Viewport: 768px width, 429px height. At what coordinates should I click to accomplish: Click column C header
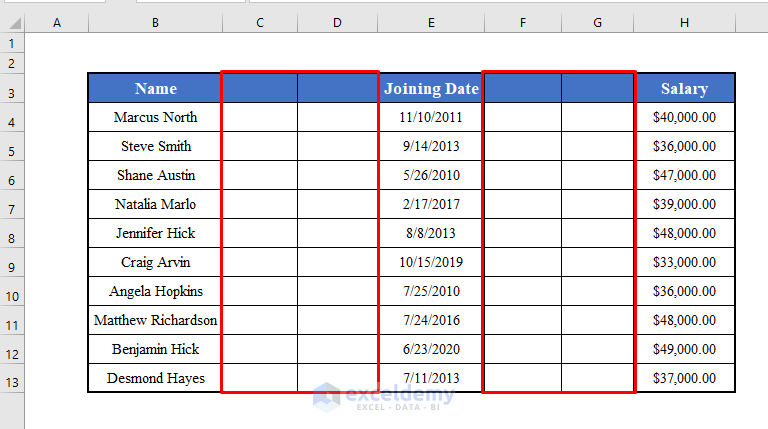[x=259, y=23]
